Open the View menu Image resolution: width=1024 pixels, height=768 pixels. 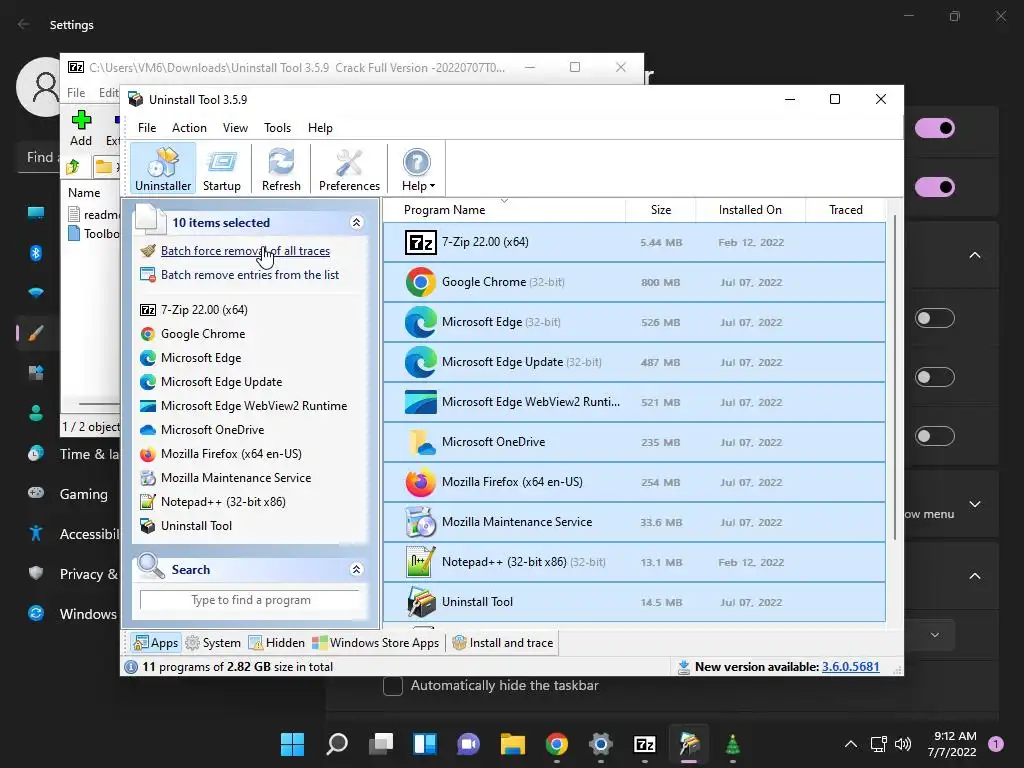(235, 128)
